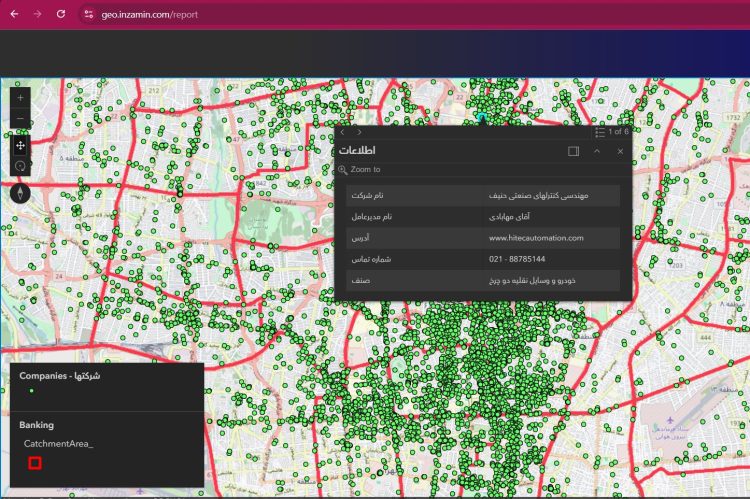Image resolution: width=750 pixels, height=499 pixels.
Task: Select the pan navigation tool
Action: [20, 145]
